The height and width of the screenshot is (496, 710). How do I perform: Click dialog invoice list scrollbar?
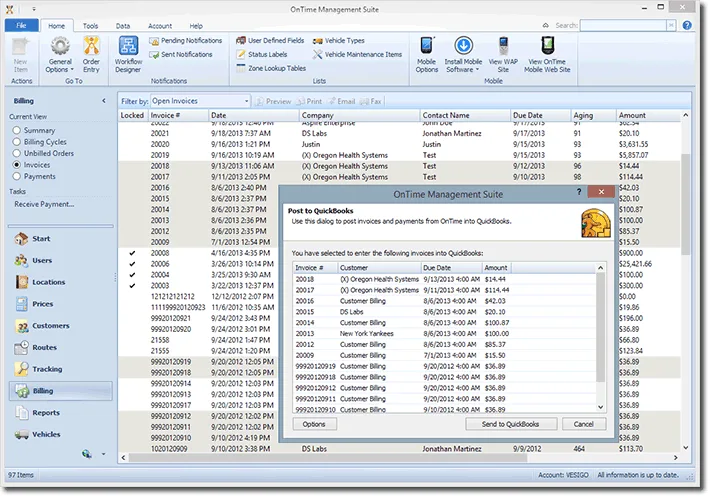[600, 327]
